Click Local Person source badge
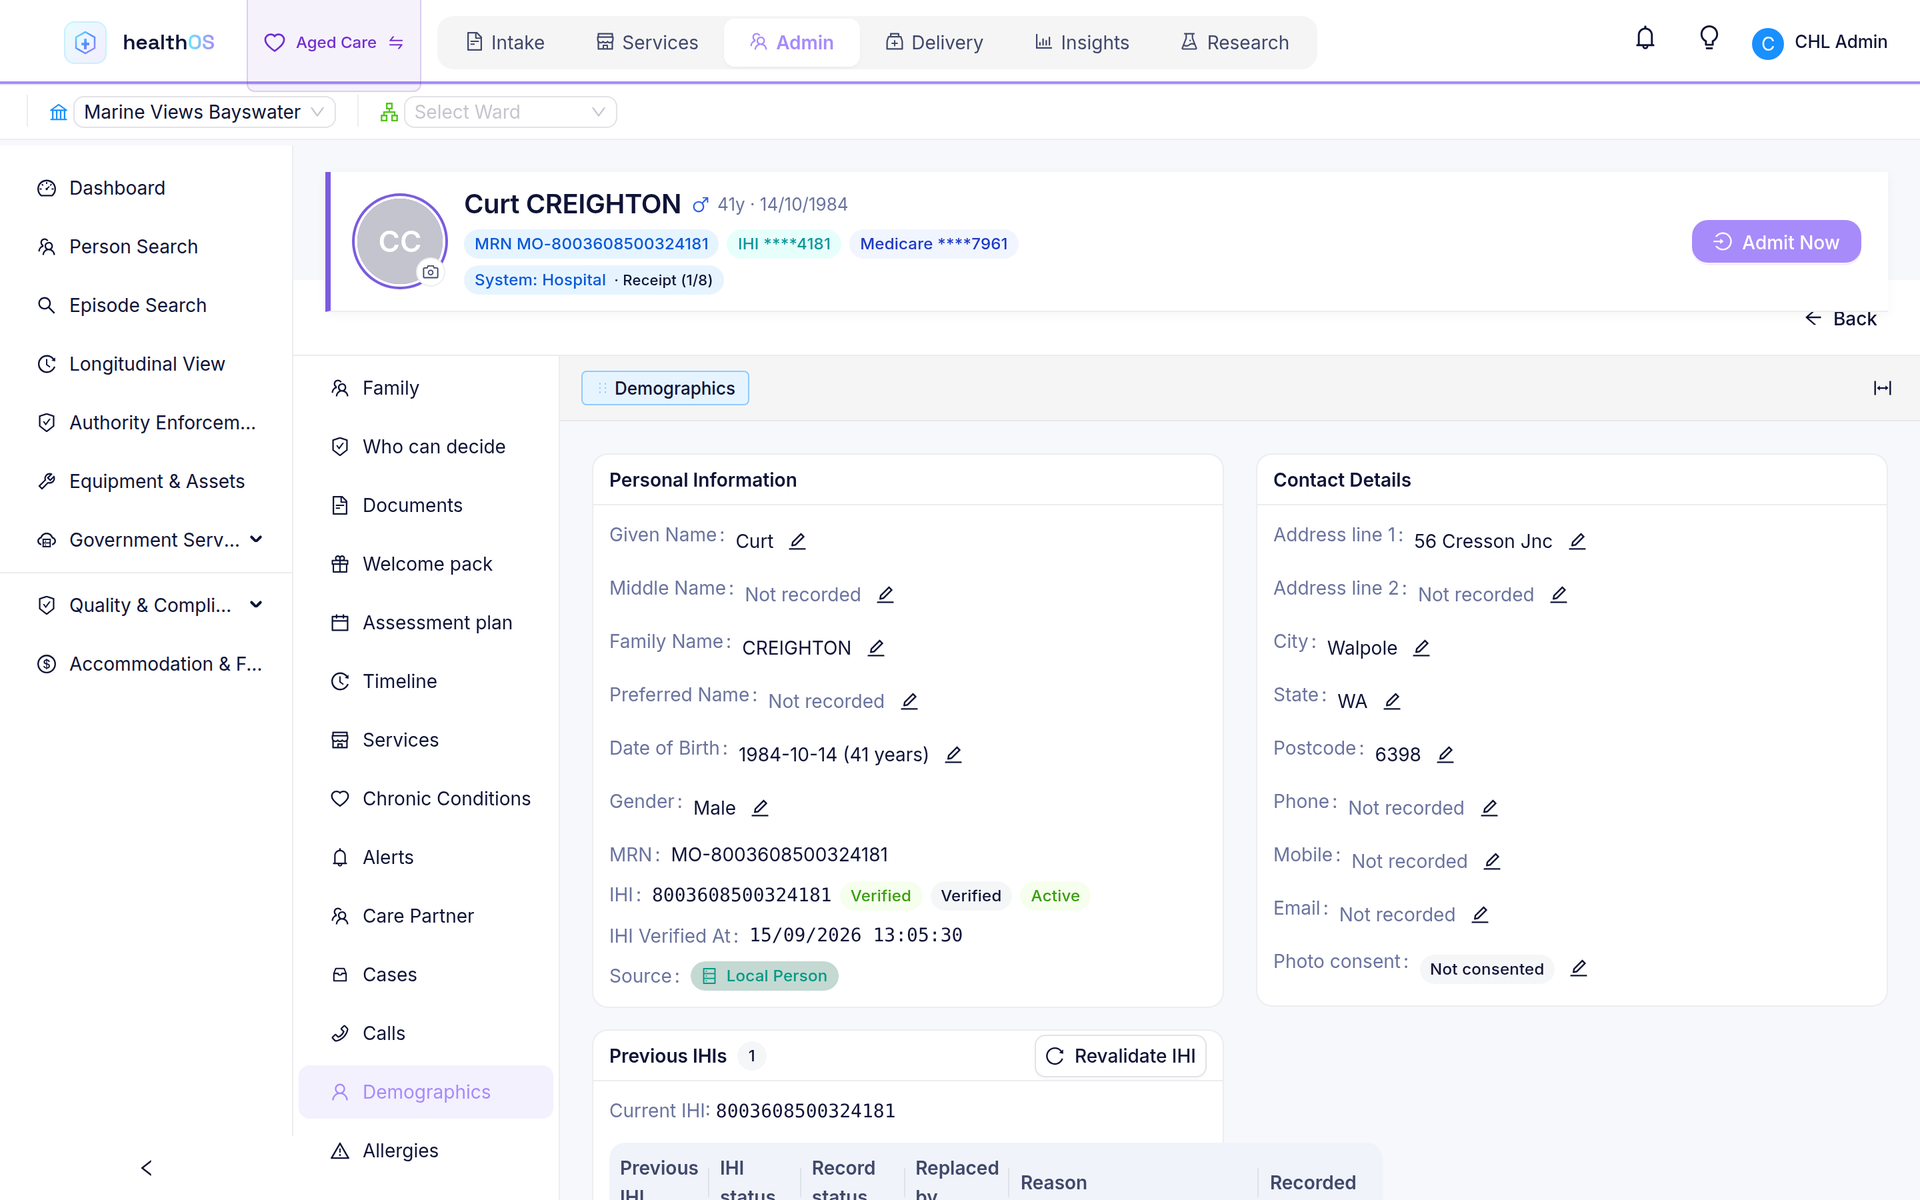Screen dimensions: 1920x1200 (x=764, y=976)
